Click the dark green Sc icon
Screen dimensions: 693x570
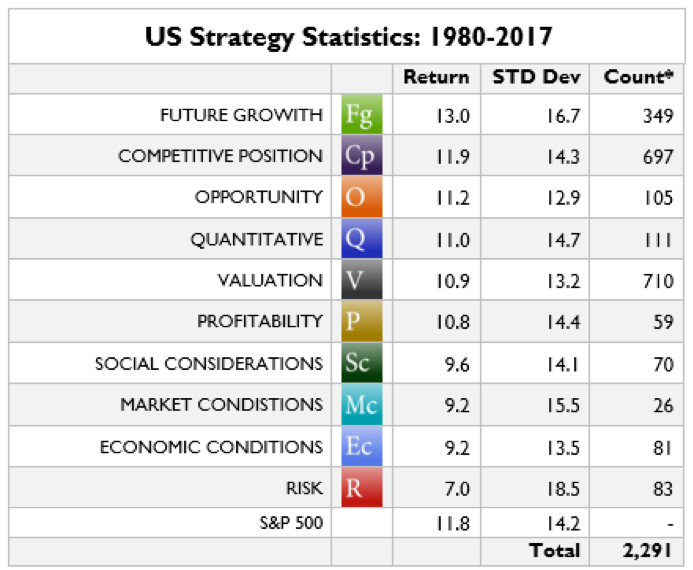[360, 363]
